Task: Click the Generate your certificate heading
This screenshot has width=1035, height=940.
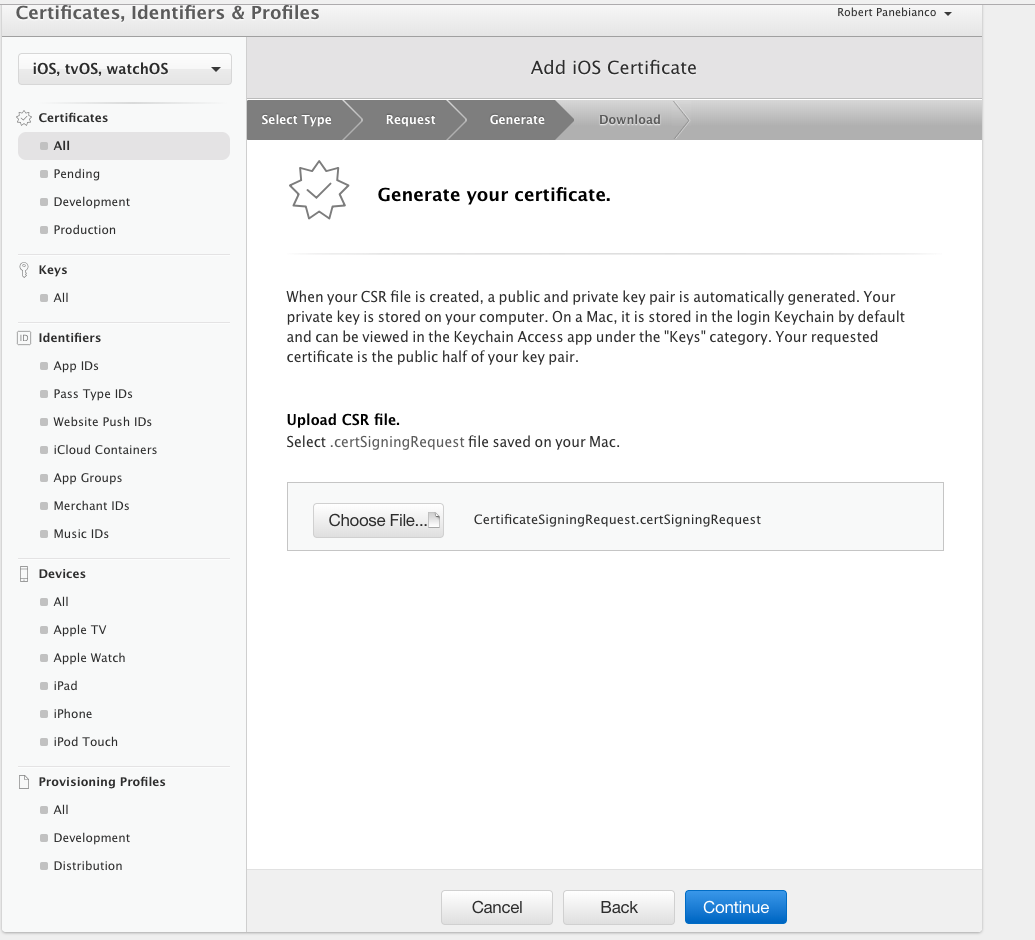Action: coord(494,195)
